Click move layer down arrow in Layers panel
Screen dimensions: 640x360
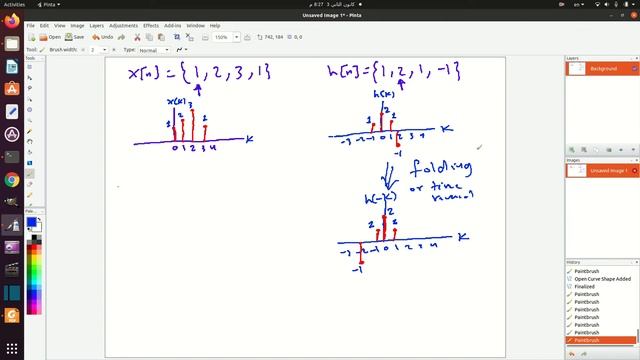[633, 150]
